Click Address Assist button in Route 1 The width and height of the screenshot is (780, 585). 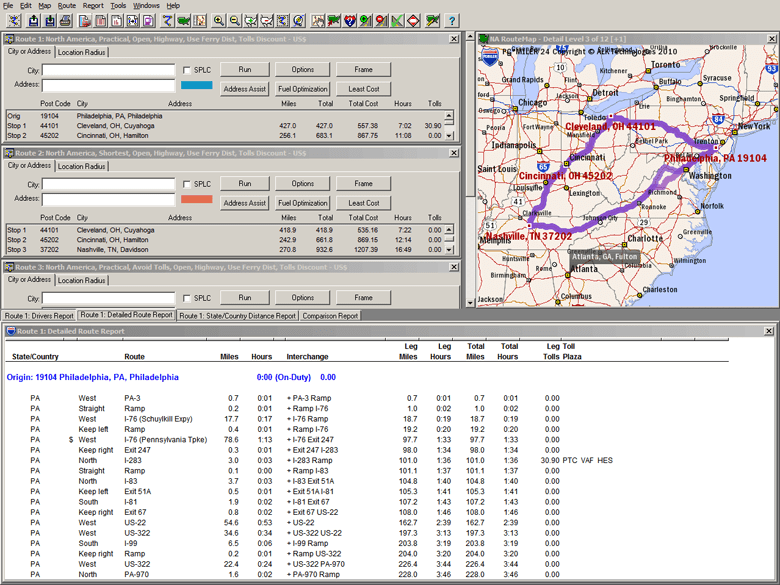245,89
